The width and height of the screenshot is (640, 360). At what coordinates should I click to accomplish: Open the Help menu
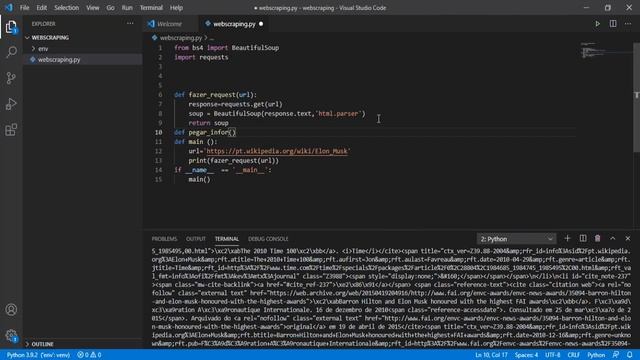coord(176,8)
